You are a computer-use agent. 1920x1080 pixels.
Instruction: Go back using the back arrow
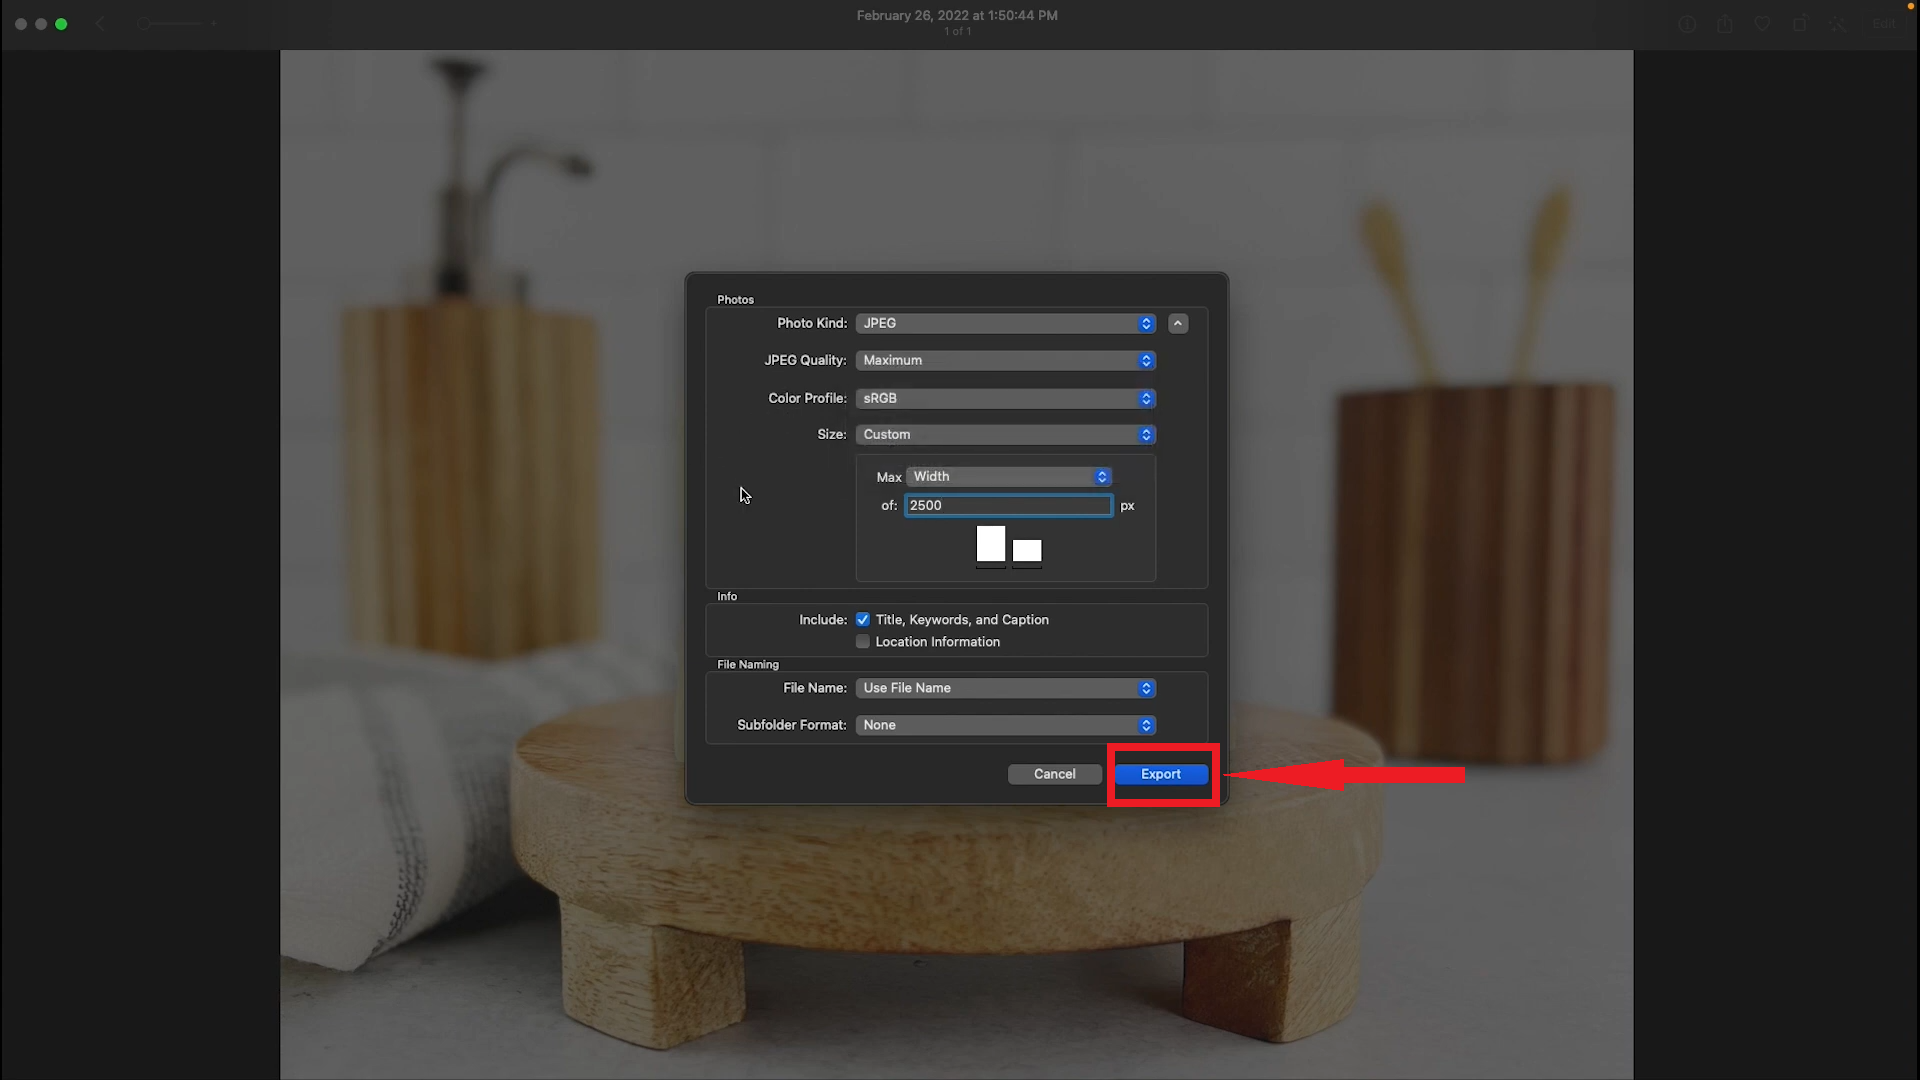100,24
